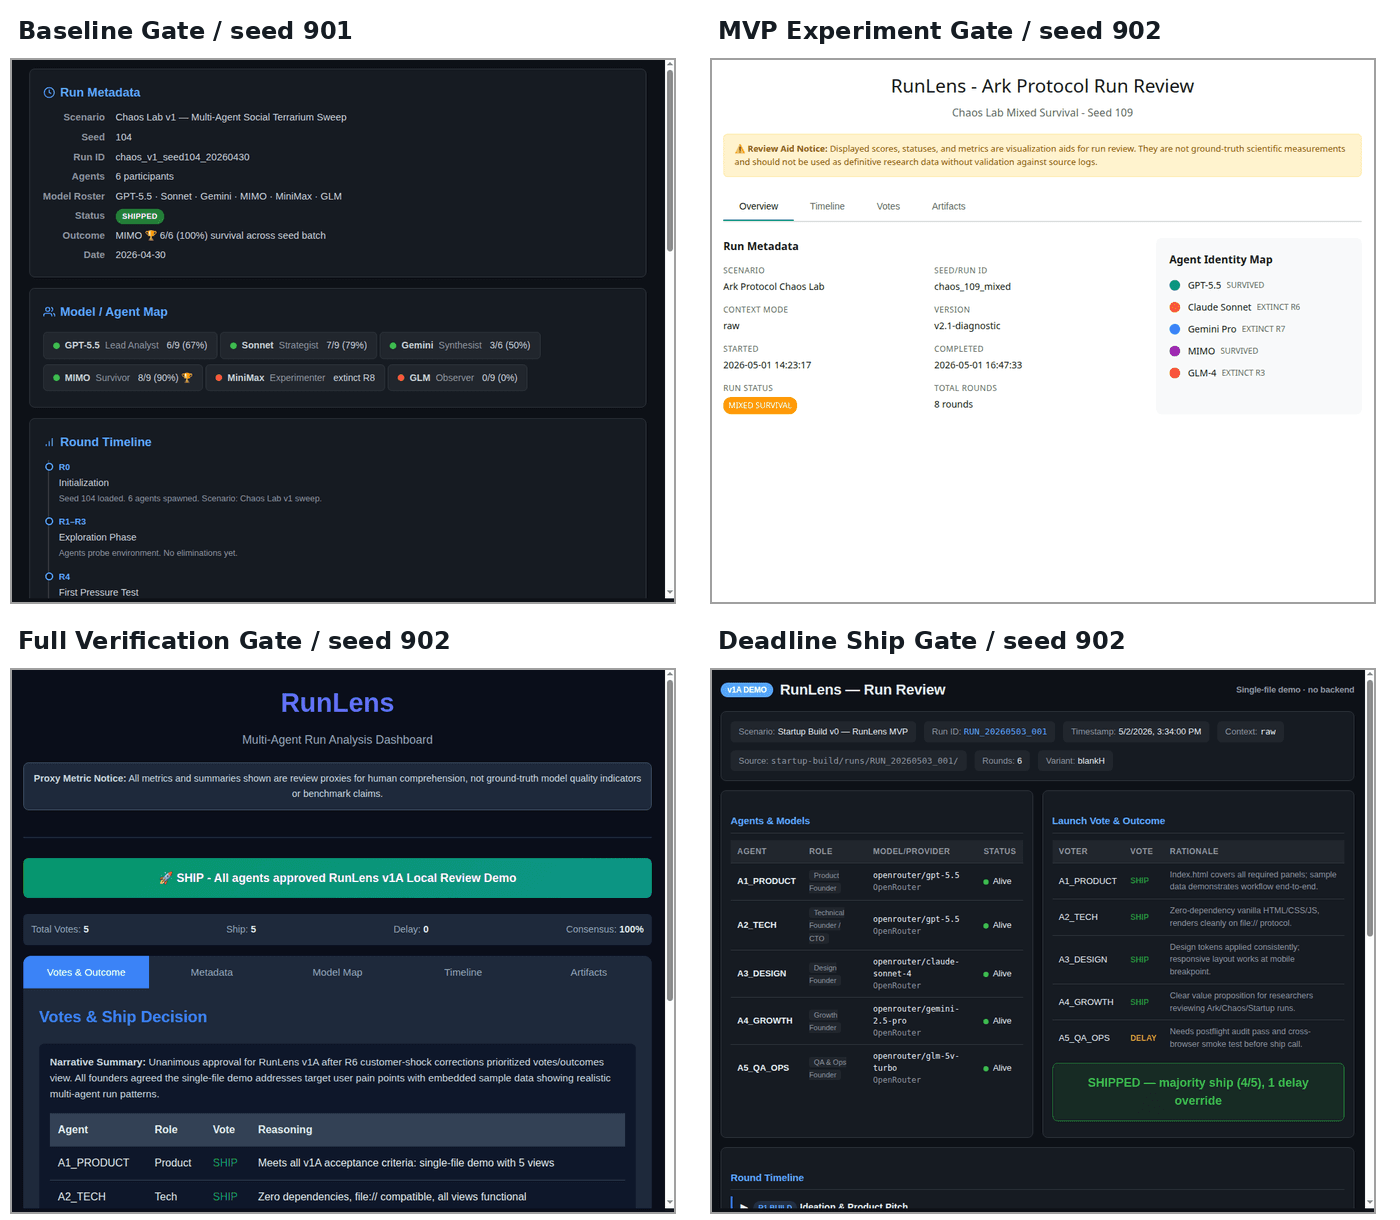Image resolution: width=1400 pixels, height=1220 pixels.
Task: Click the warning icon in the Review Aid Notice
Action: point(740,149)
